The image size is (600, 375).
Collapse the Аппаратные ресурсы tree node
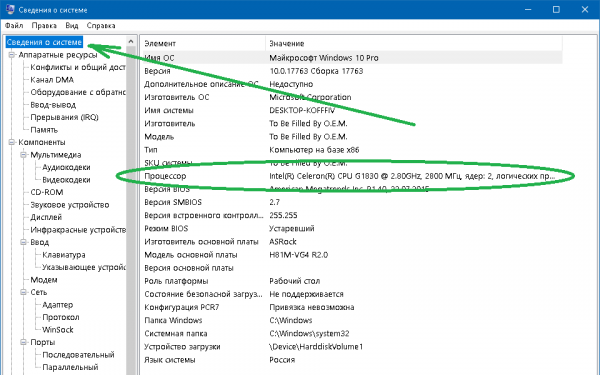tap(11, 55)
